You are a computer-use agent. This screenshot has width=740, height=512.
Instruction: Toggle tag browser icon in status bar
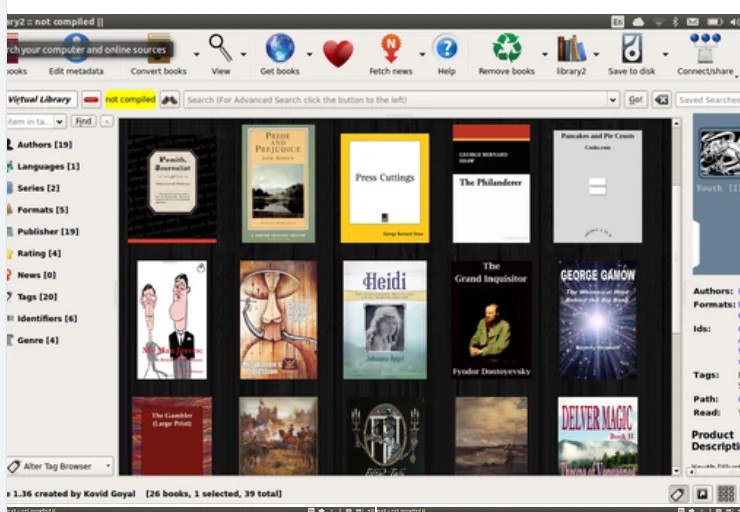(x=678, y=494)
